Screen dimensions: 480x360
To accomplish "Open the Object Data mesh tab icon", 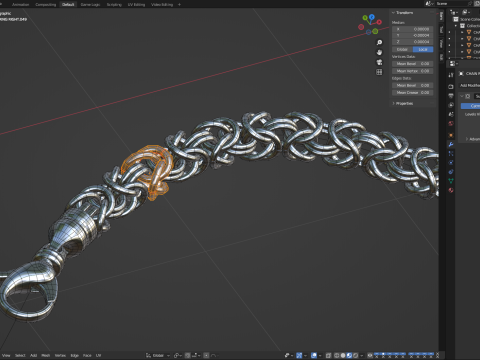I will [x=451, y=181].
